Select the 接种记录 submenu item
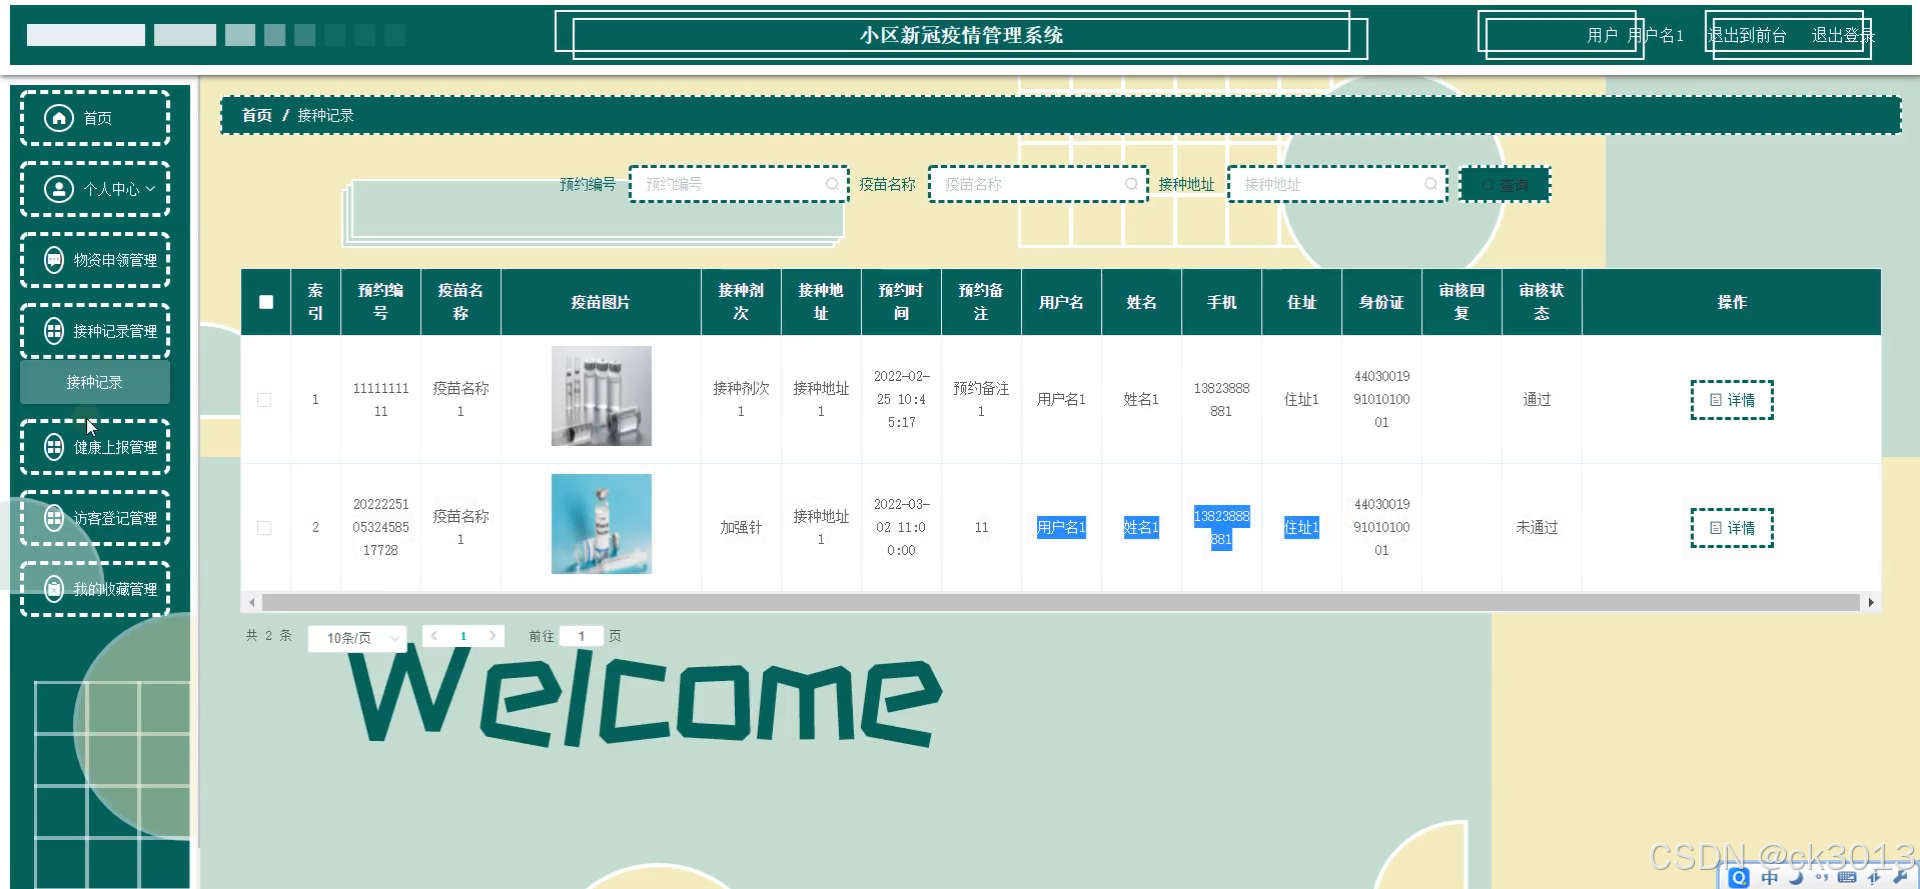 [95, 382]
